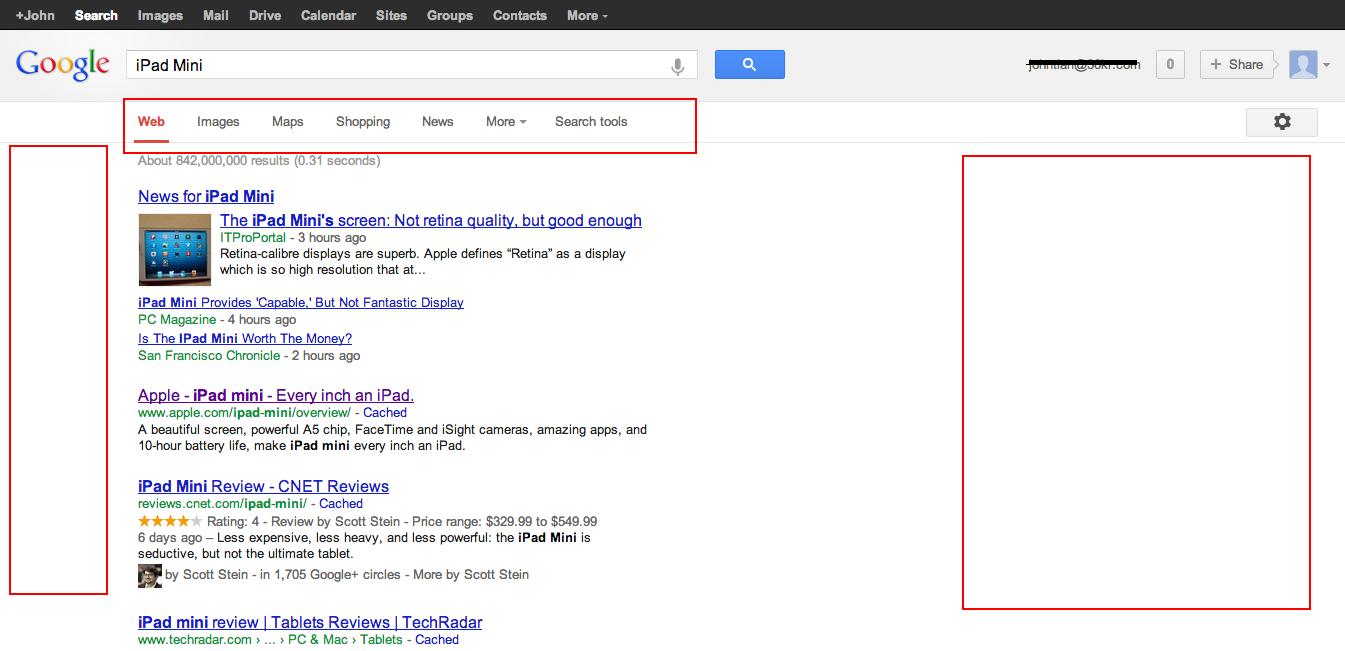Expand the More menu in black bar
1345x651 pixels.
click(x=587, y=15)
